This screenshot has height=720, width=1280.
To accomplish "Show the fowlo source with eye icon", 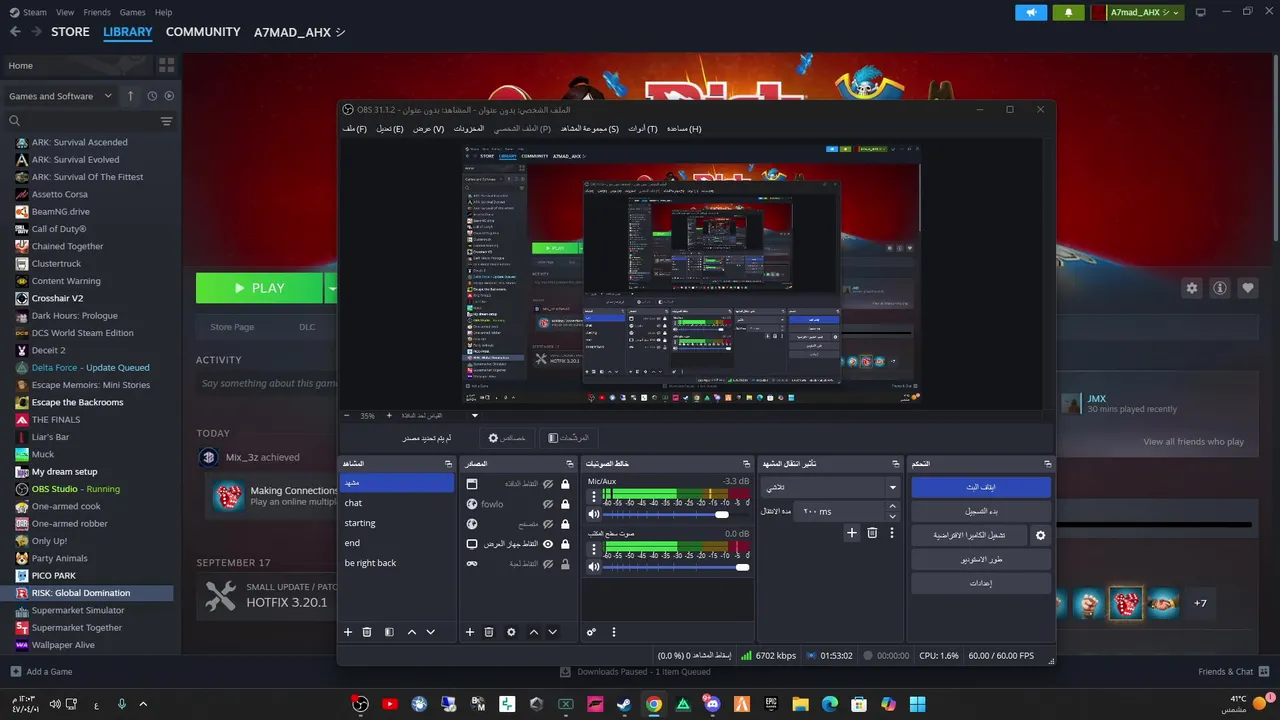I will [548, 504].
